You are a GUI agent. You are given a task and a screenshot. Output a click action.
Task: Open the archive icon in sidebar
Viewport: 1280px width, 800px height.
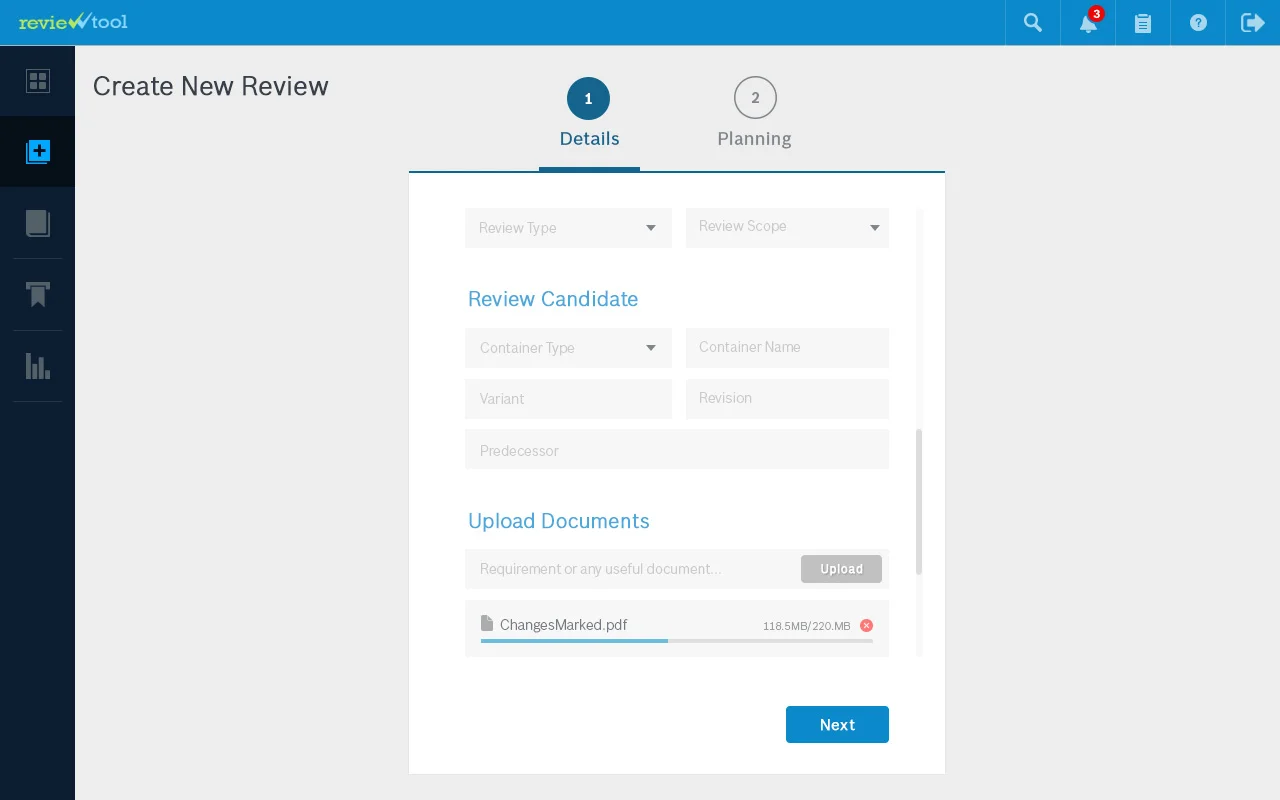point(38,294)
